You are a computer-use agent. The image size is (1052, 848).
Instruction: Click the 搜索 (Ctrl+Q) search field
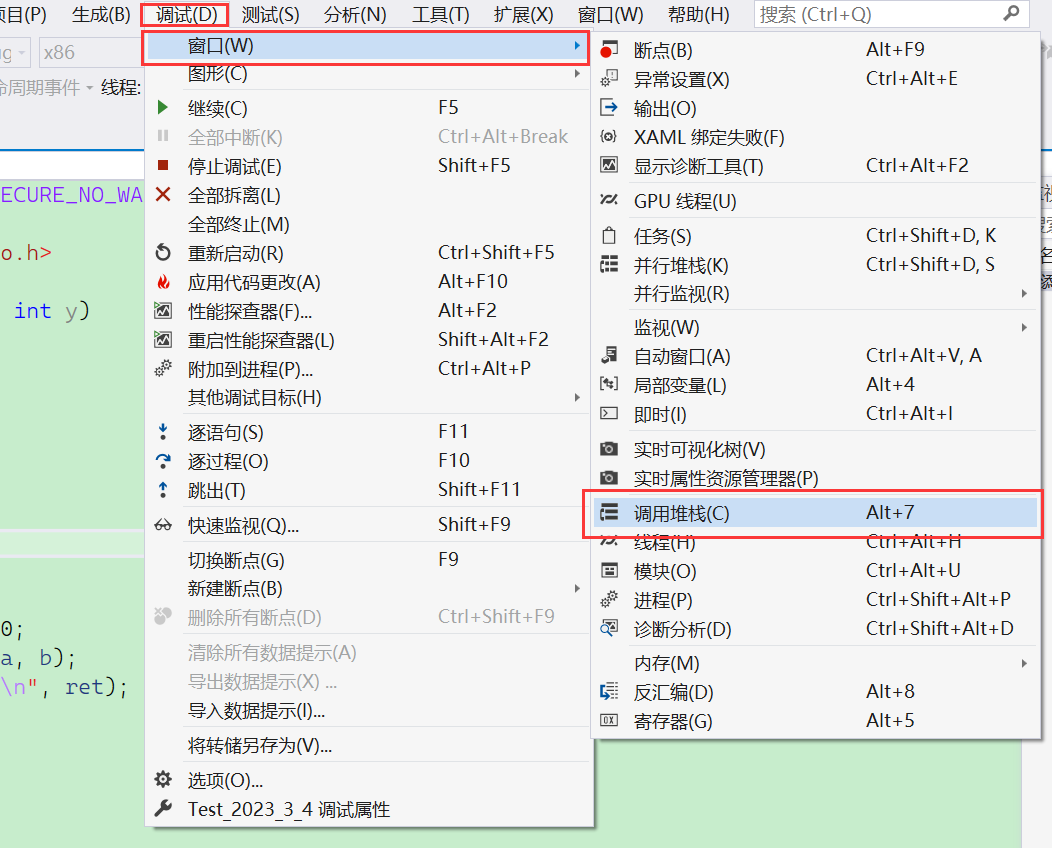tap(880, 15)
